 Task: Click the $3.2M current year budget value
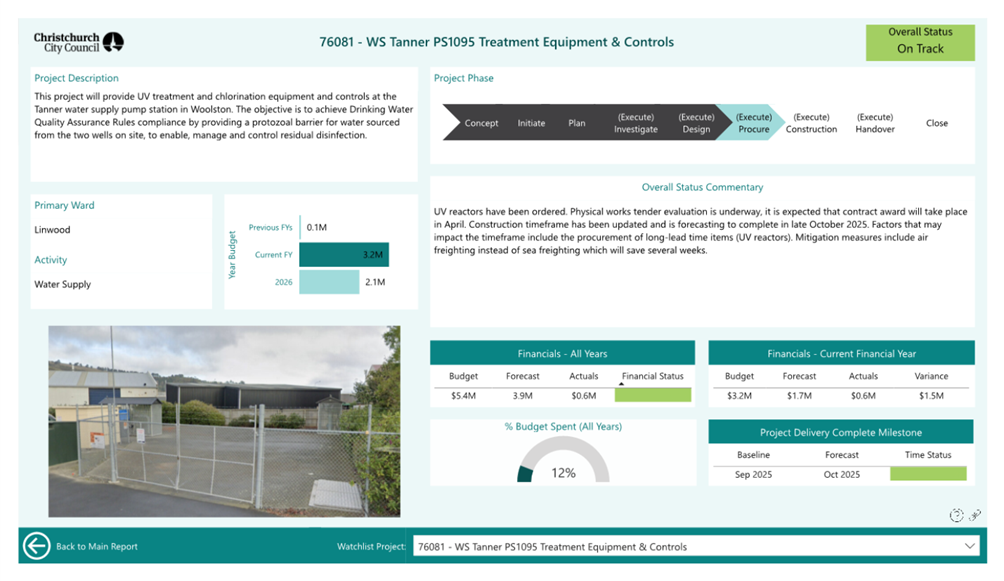pyautogui.click(x=739, y=396)
